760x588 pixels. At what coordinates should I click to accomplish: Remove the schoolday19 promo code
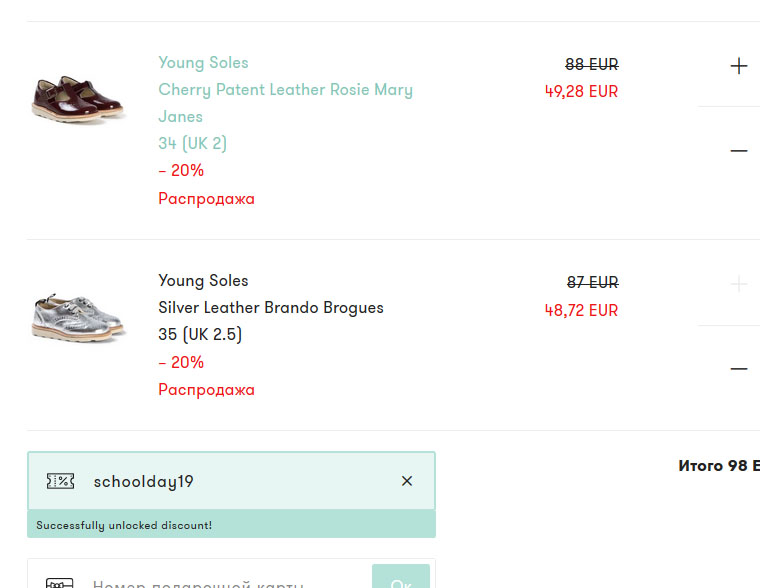[407, 481]
